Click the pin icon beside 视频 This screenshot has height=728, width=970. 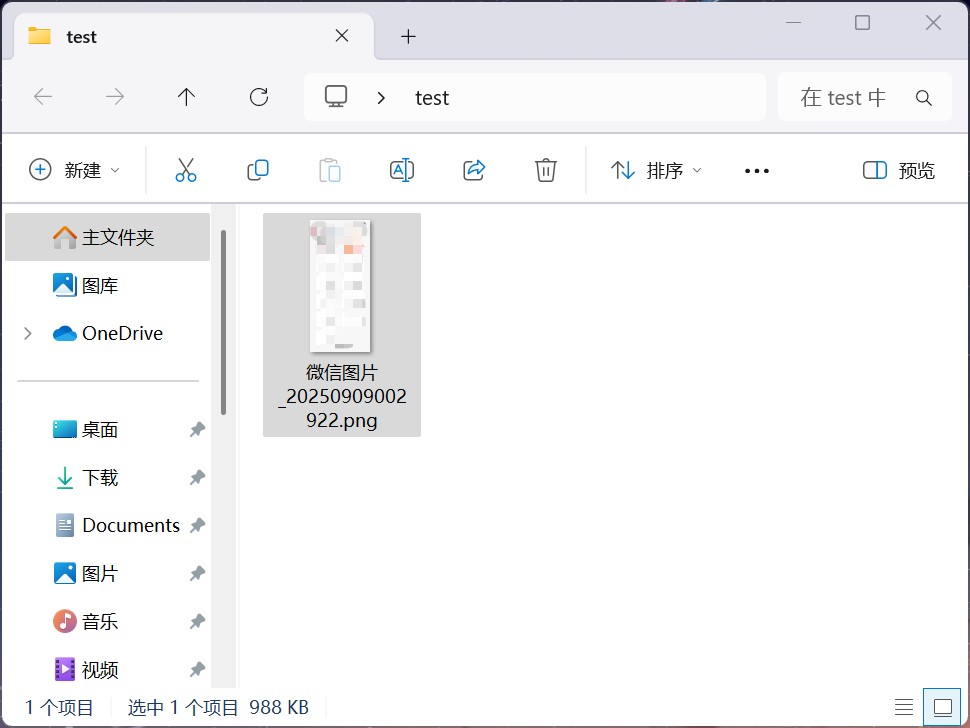click(197, 669)
